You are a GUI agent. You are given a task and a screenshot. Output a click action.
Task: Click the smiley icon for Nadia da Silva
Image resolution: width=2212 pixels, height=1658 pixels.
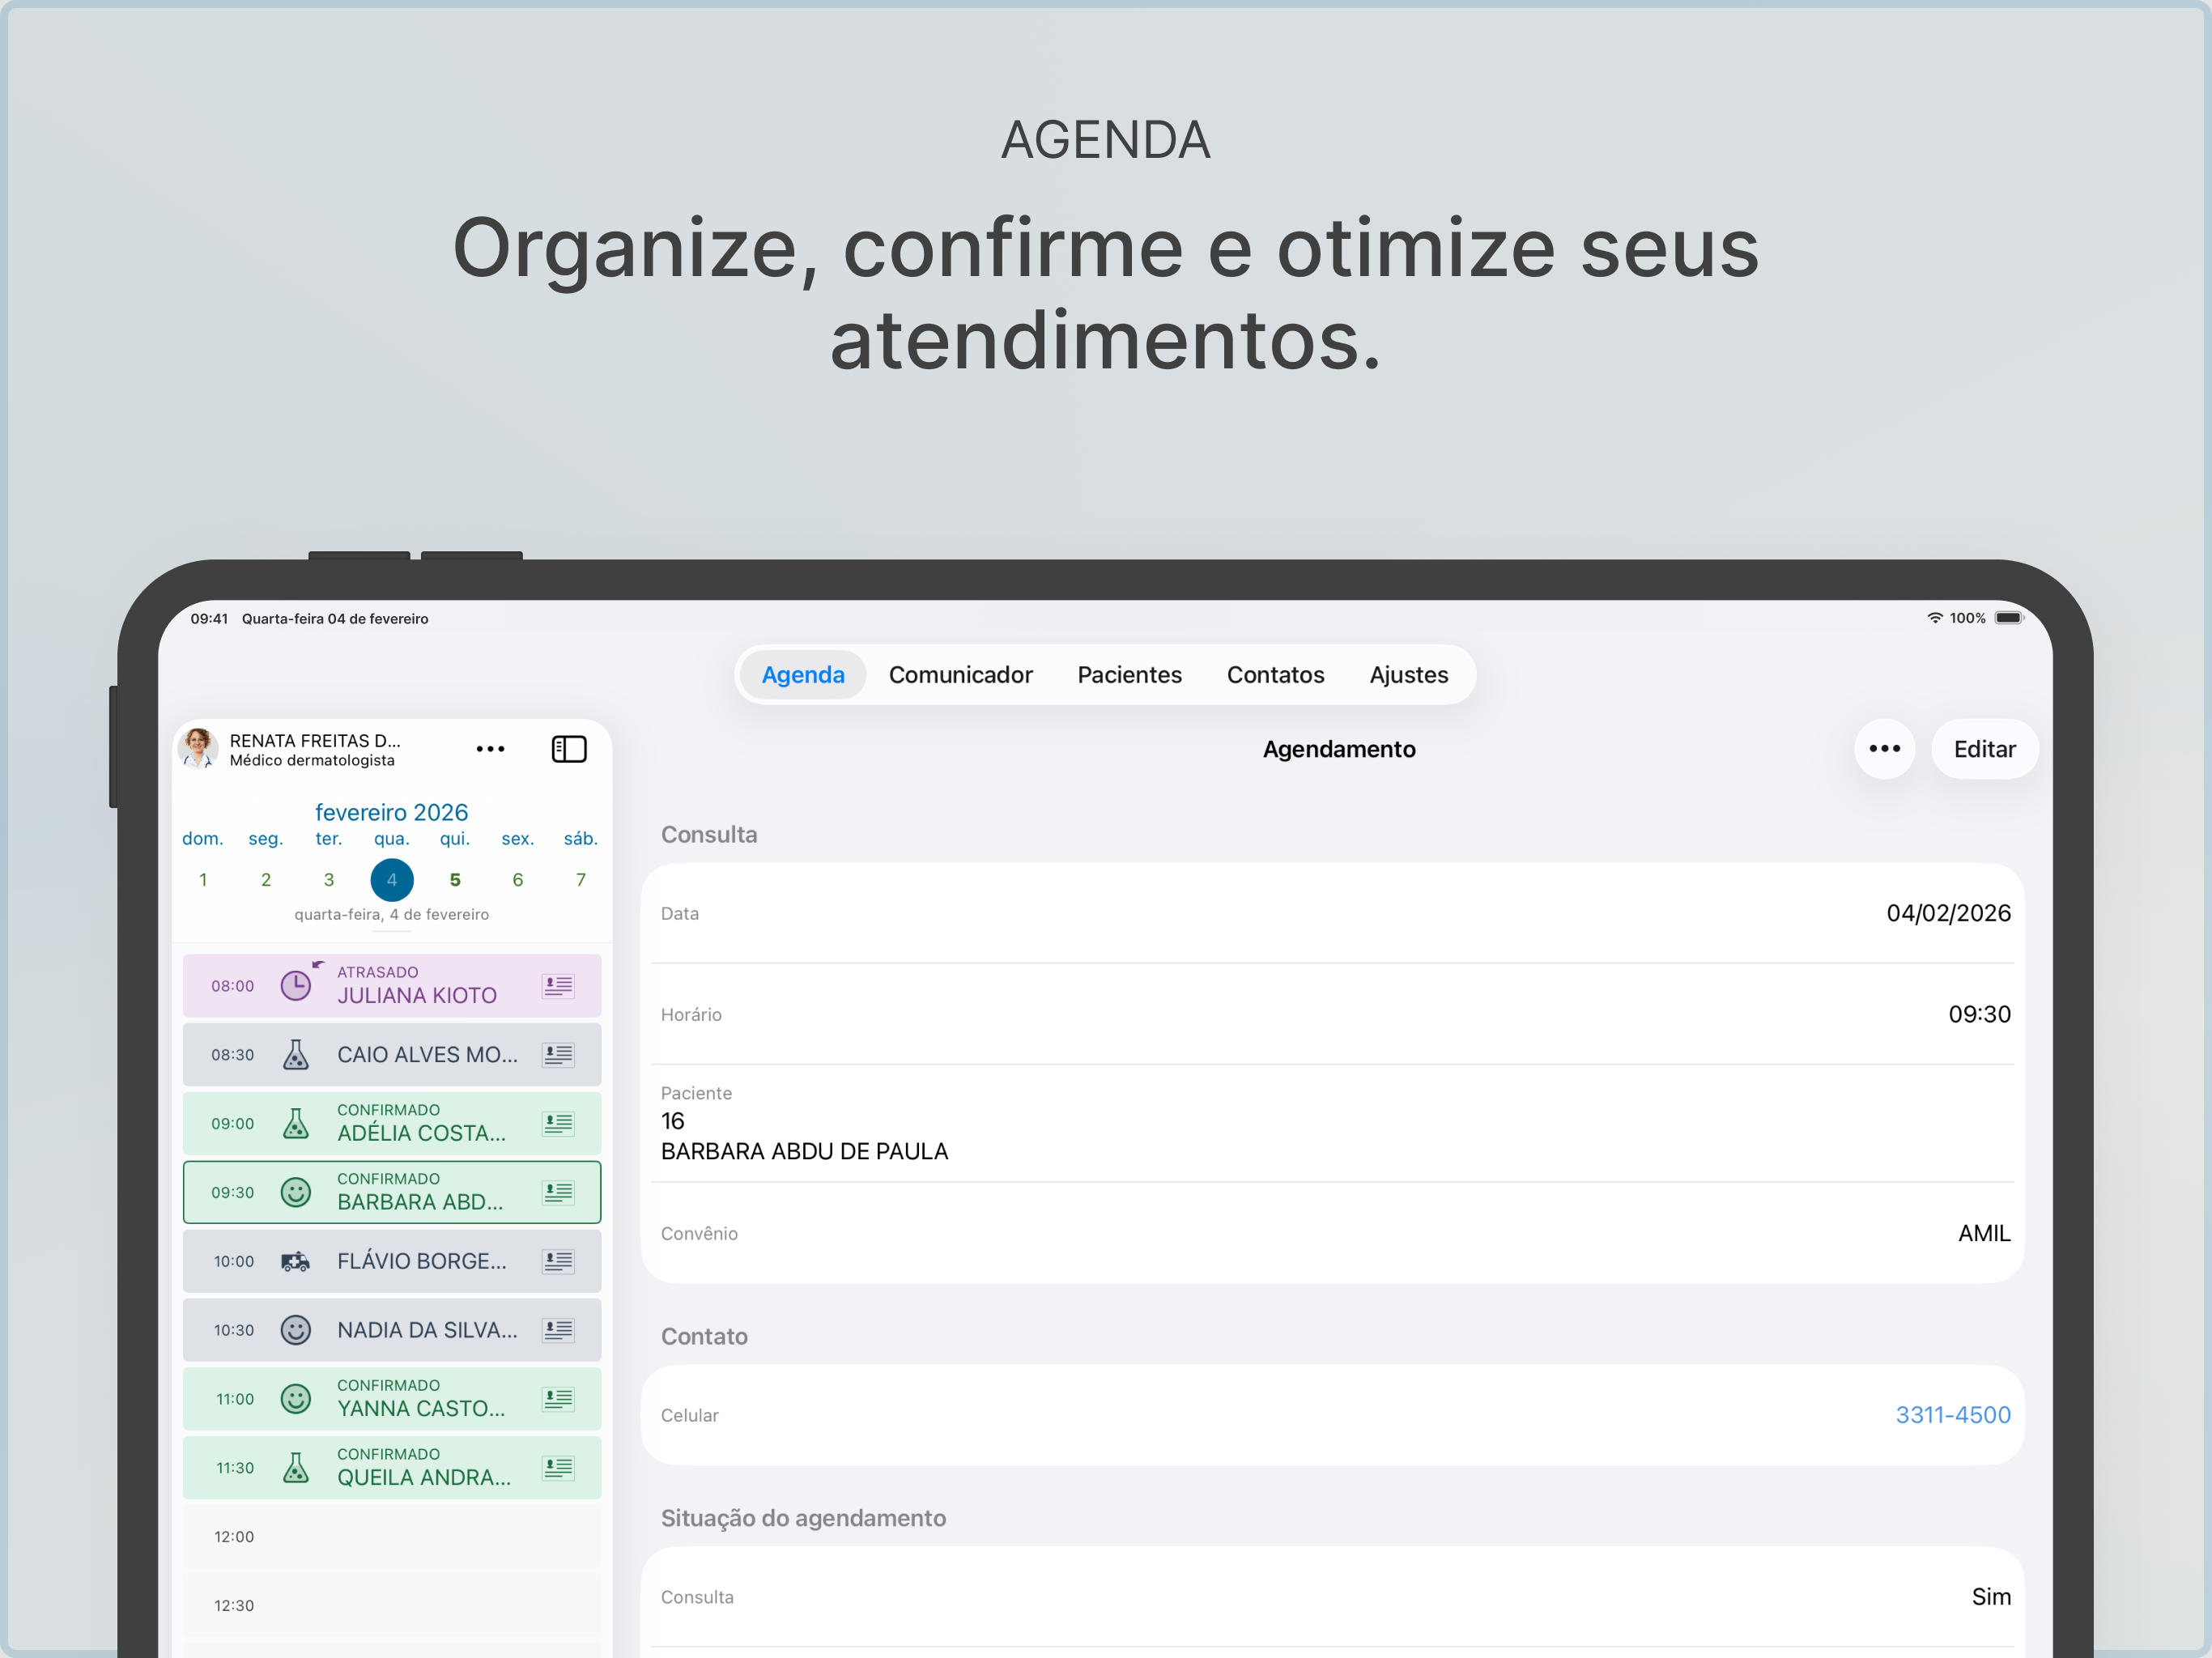[296, 1330]
